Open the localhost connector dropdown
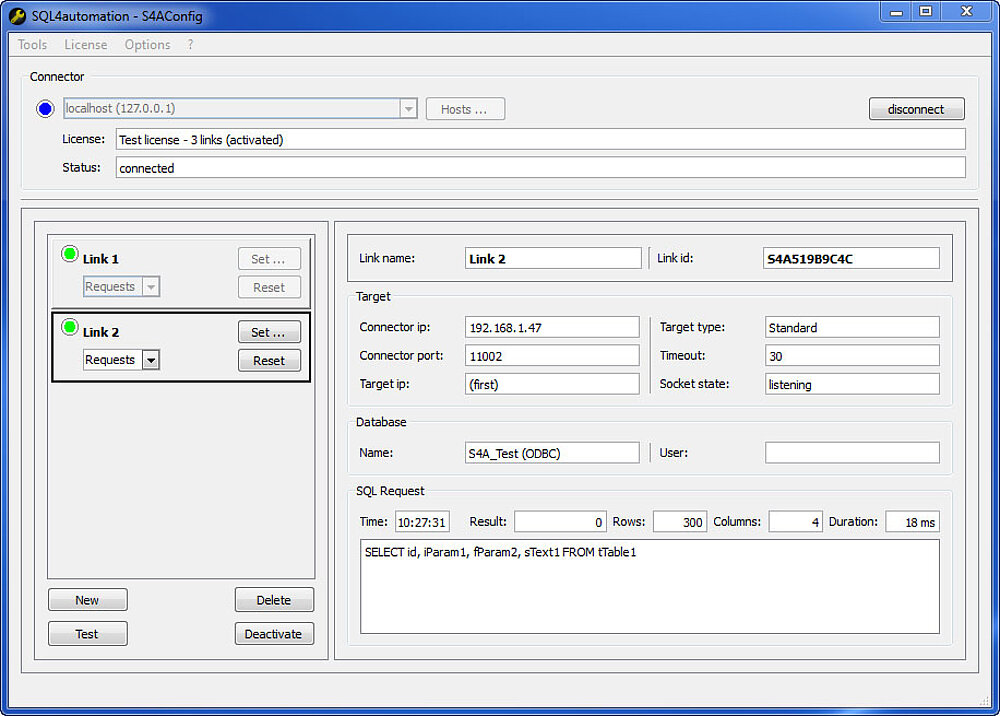This screenshot has width=1000, height=716. pos(408,108)
